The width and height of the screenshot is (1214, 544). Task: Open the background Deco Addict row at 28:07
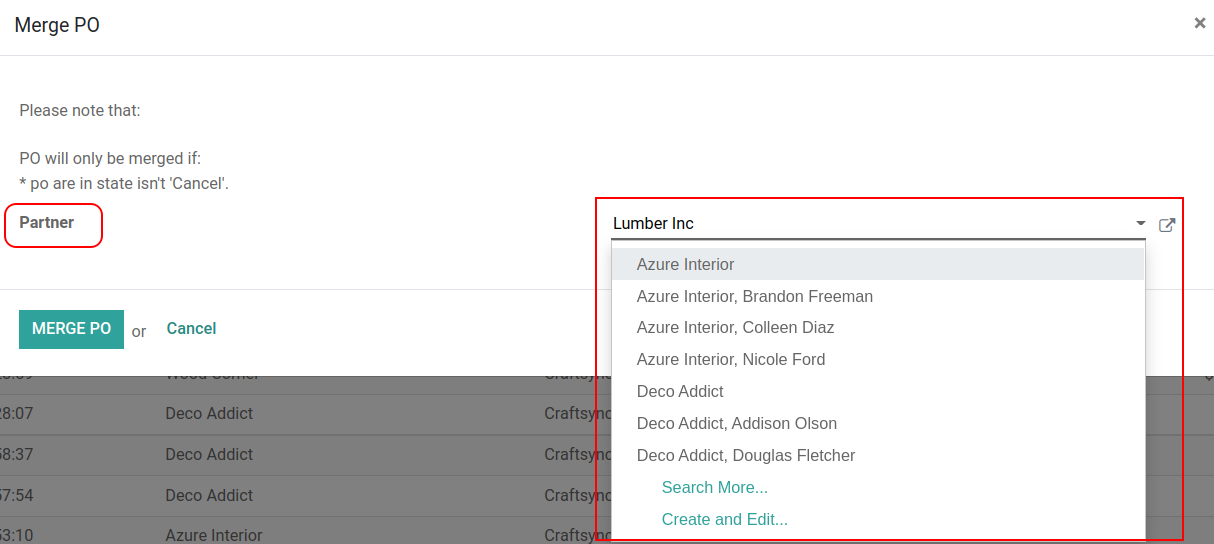(x=209, y=414)
